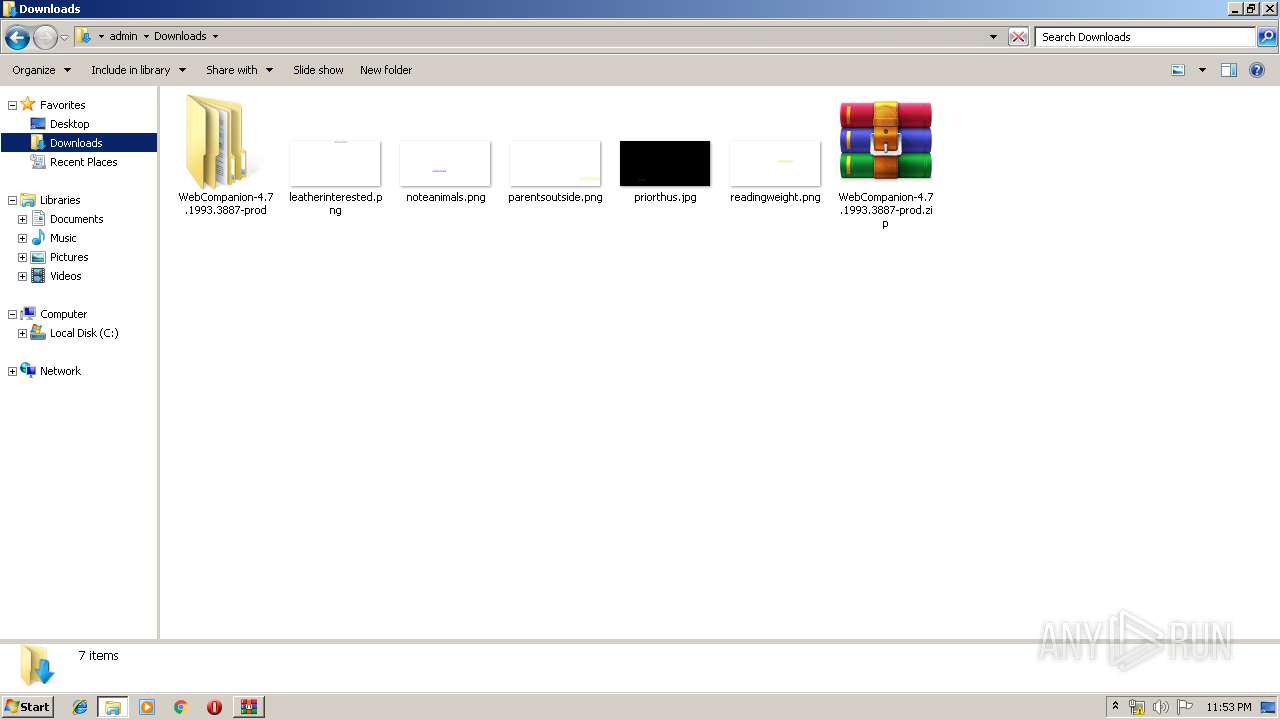Screen dimensions: 1280x720
Task: Expand the Pictures library node
Action: point(22,257)
